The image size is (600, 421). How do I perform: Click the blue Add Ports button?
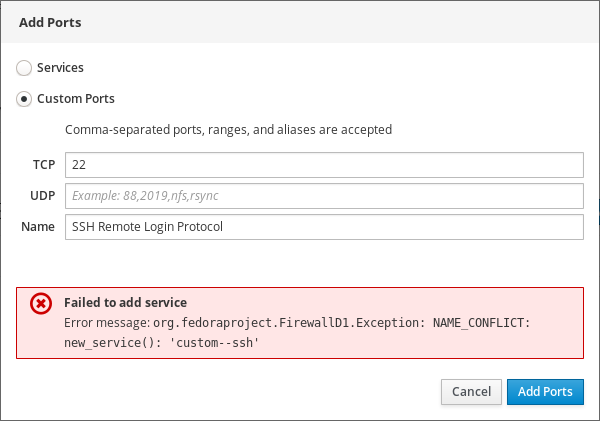[545, 392]
